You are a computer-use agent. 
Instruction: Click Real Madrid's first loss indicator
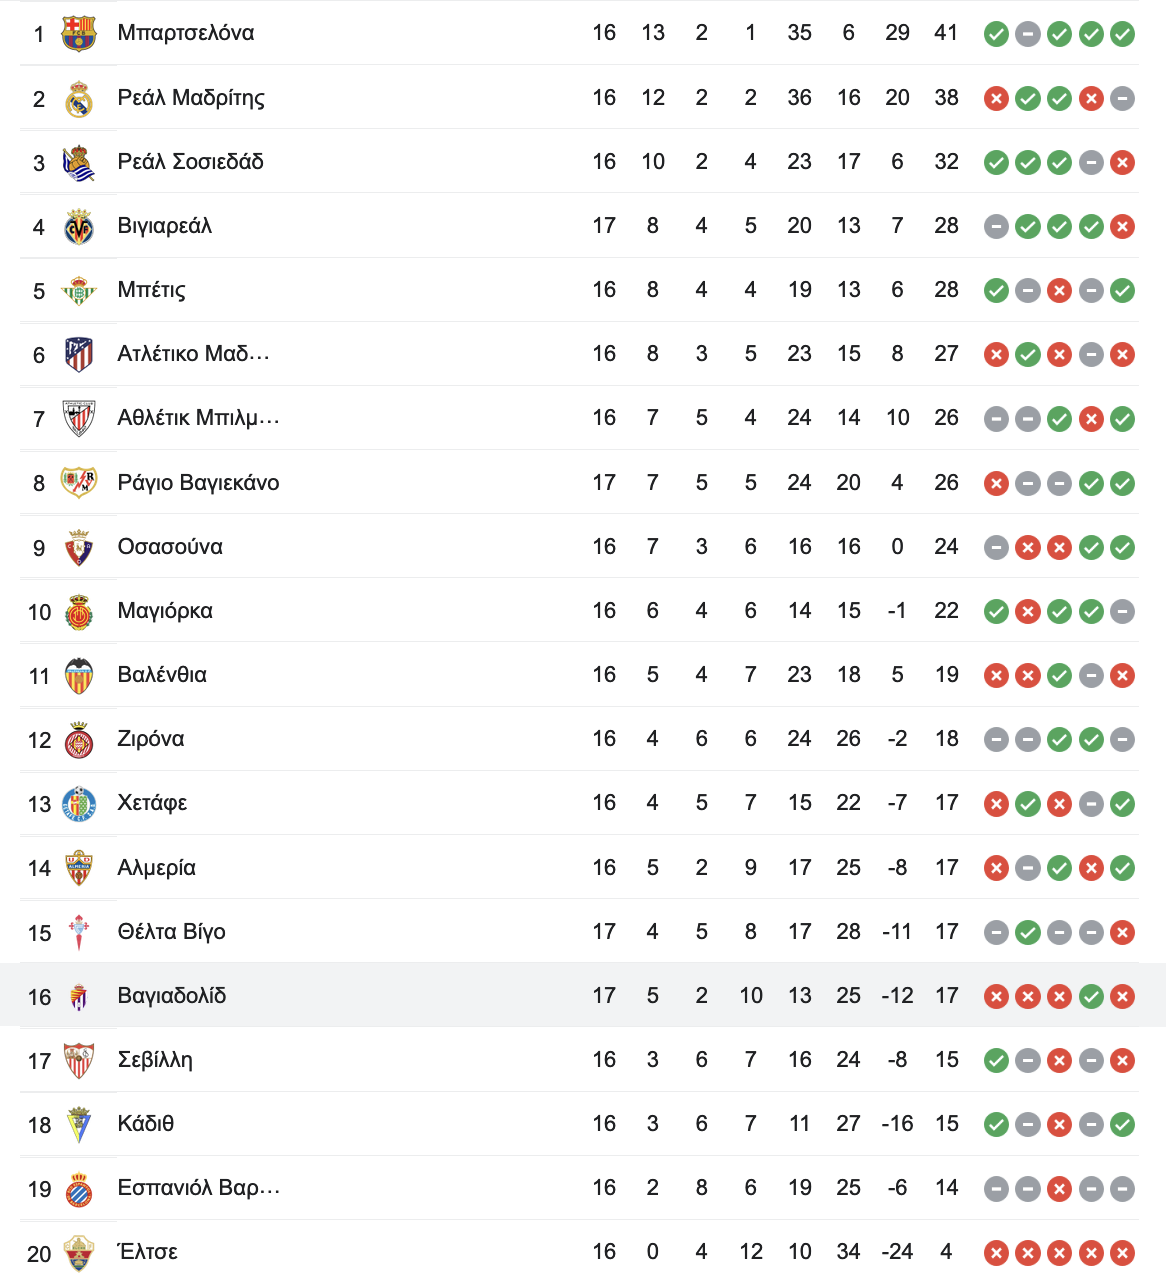pos(996,98)
